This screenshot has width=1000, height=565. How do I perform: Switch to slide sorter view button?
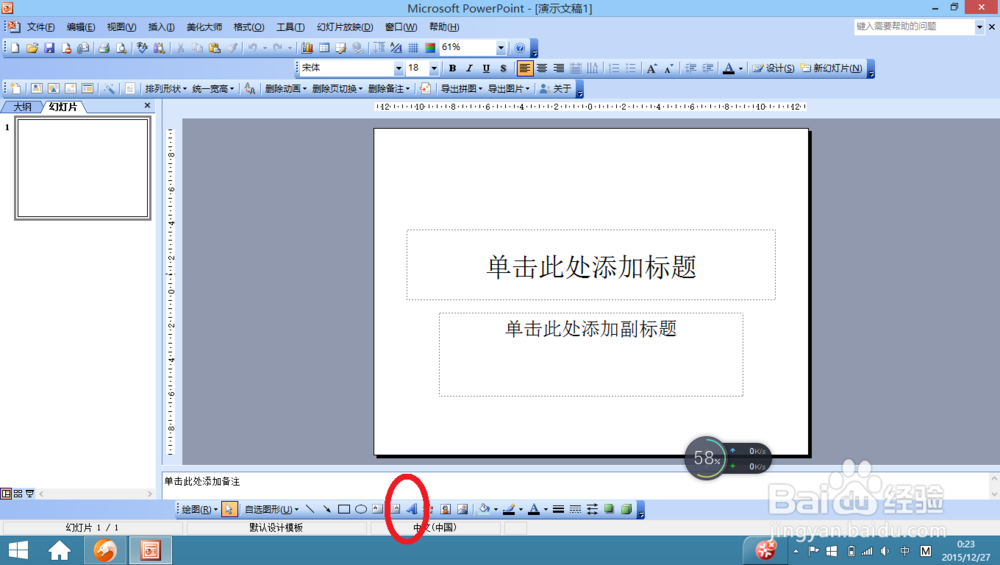point(18,494)
